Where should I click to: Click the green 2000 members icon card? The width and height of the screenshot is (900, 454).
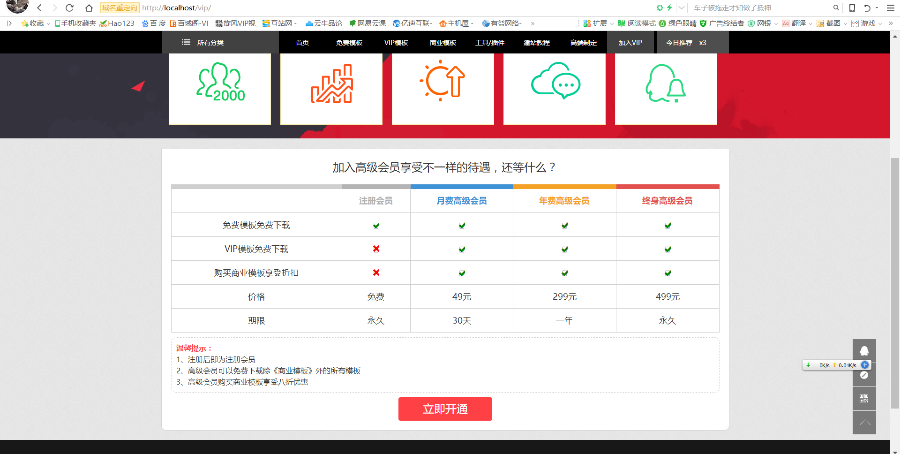point(219,88)
